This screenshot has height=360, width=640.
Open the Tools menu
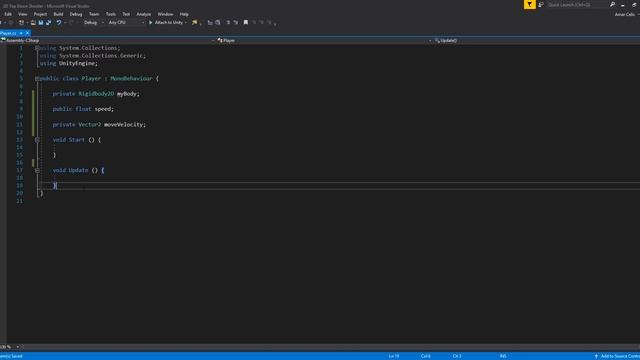click(111, 14)
